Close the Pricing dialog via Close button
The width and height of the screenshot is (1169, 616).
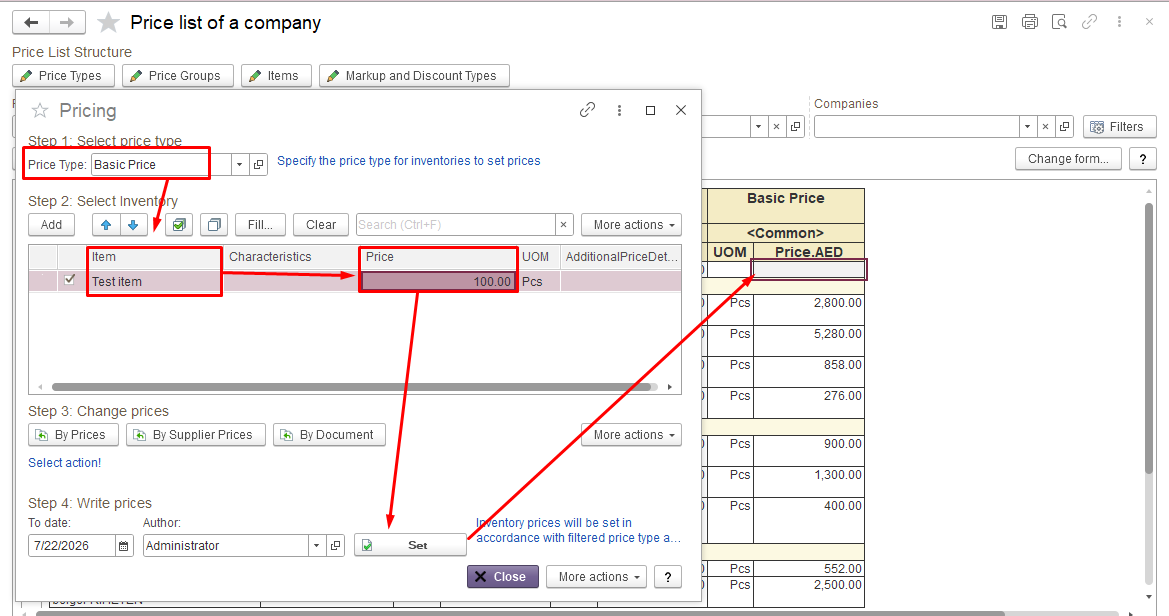[502, 576]
